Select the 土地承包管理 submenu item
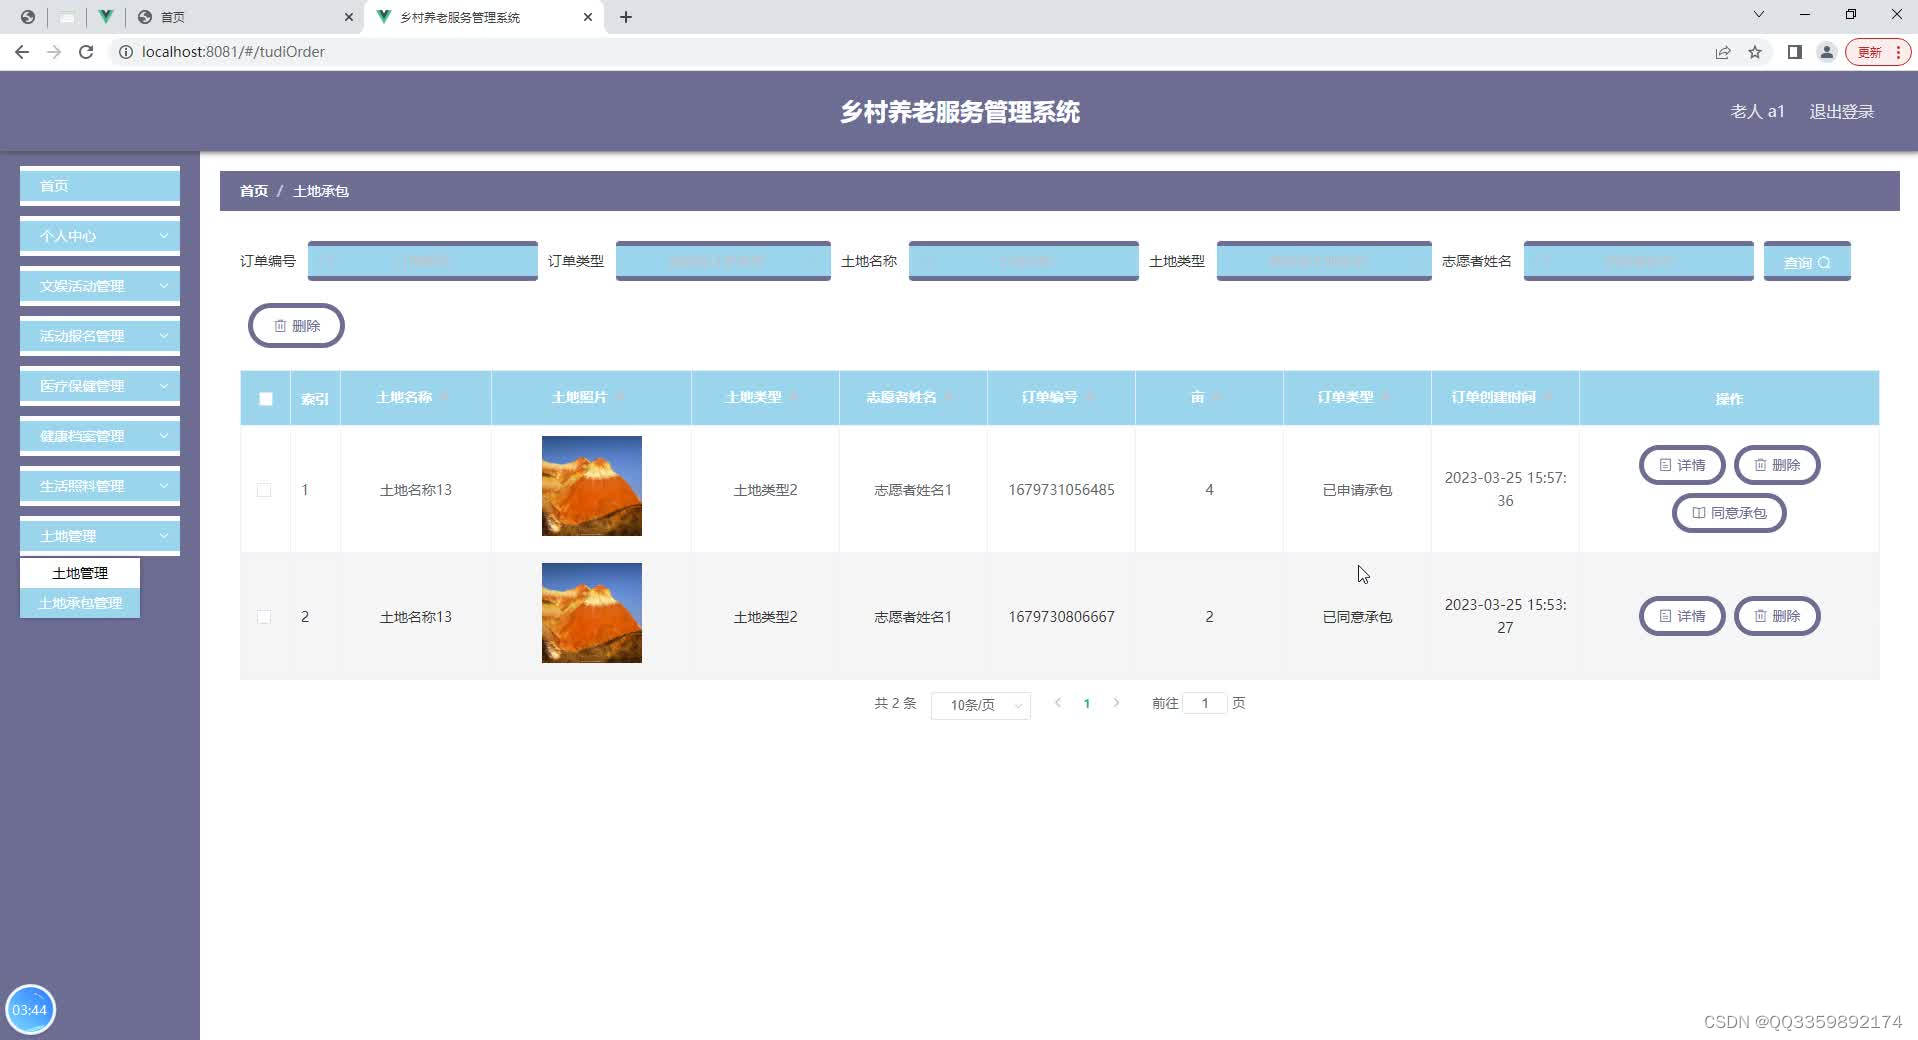This screenshot has height=1040, width=1918. pyautogui.click(x=80, y=603)
